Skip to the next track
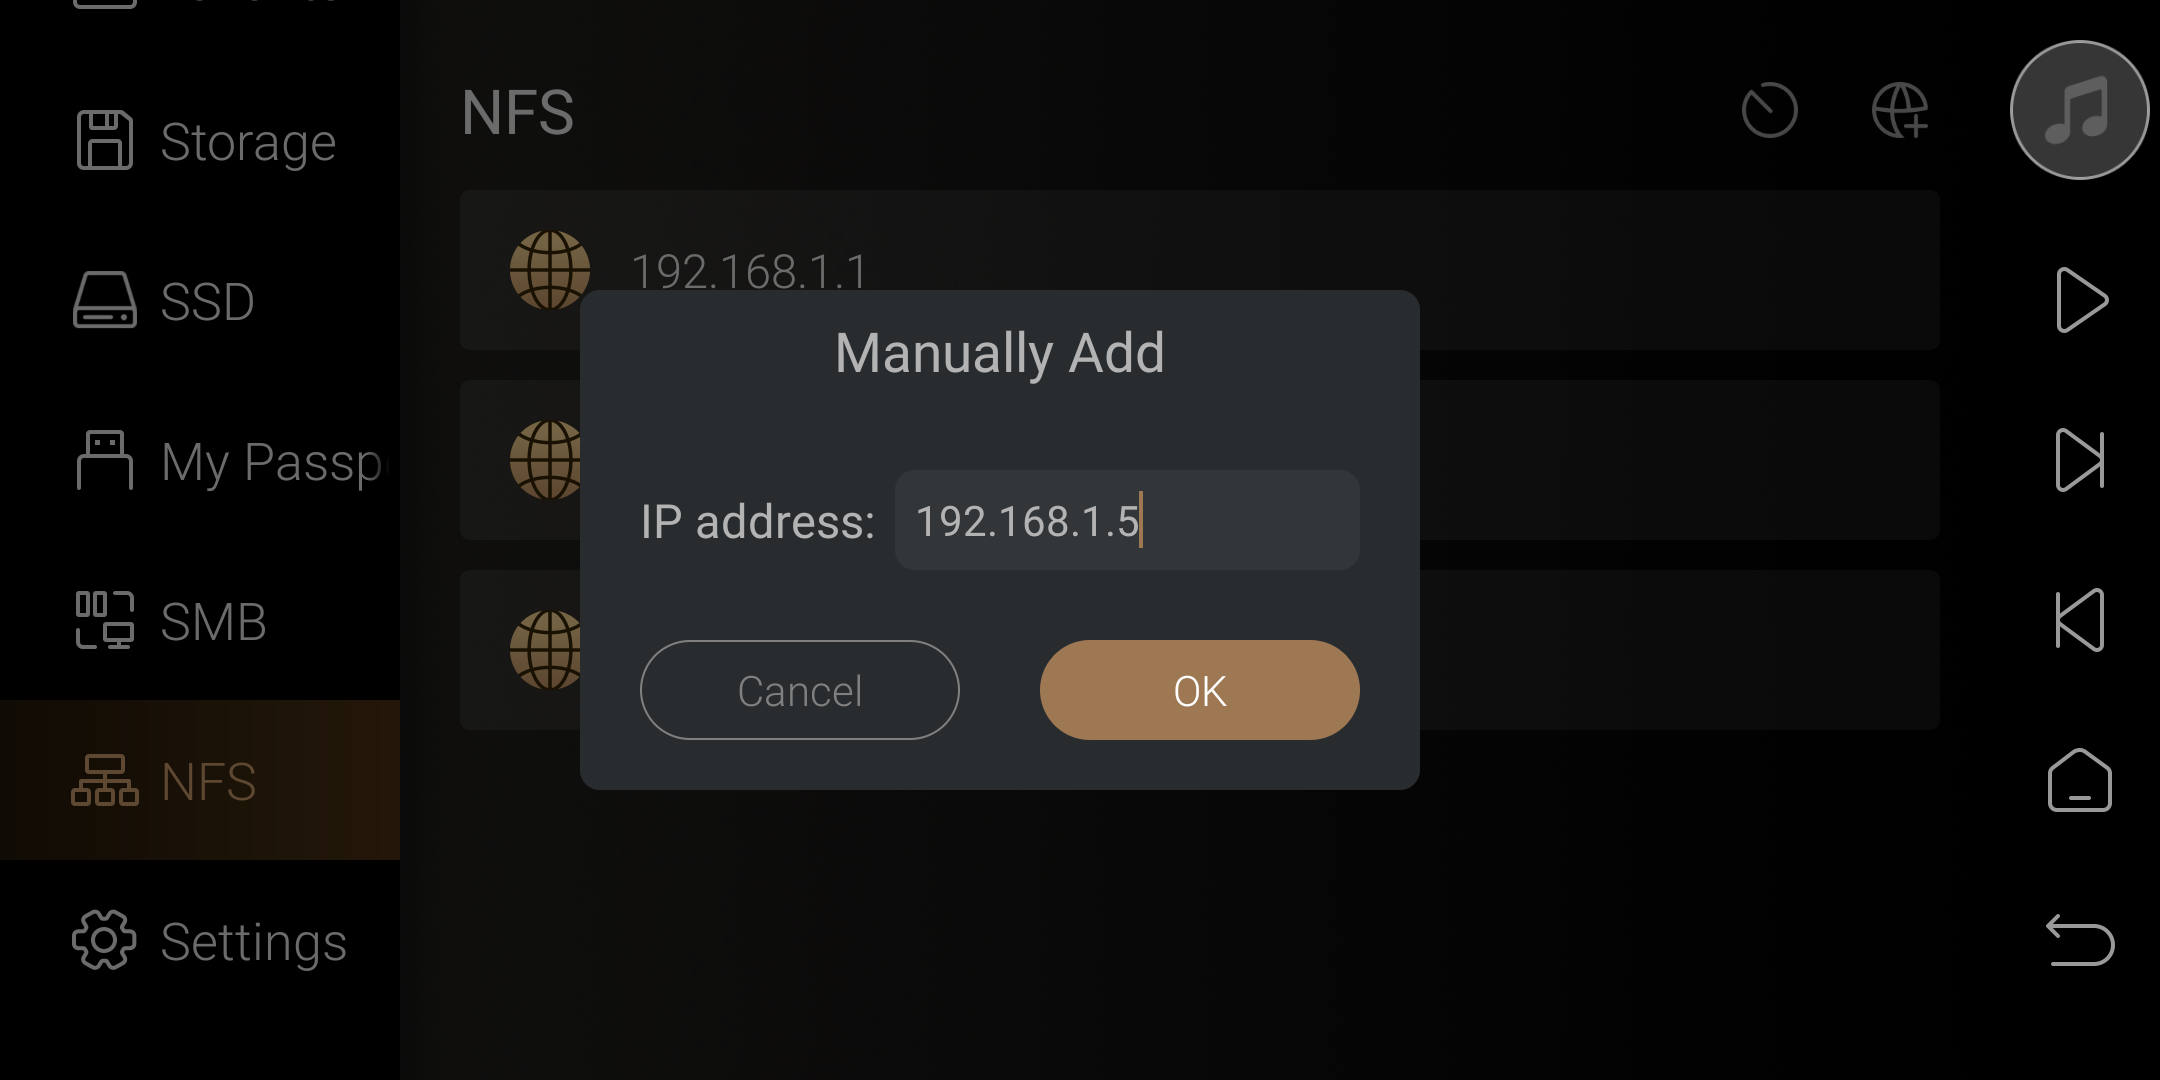Viewport: 2160px width, 1080px height. pos(2080,460)
